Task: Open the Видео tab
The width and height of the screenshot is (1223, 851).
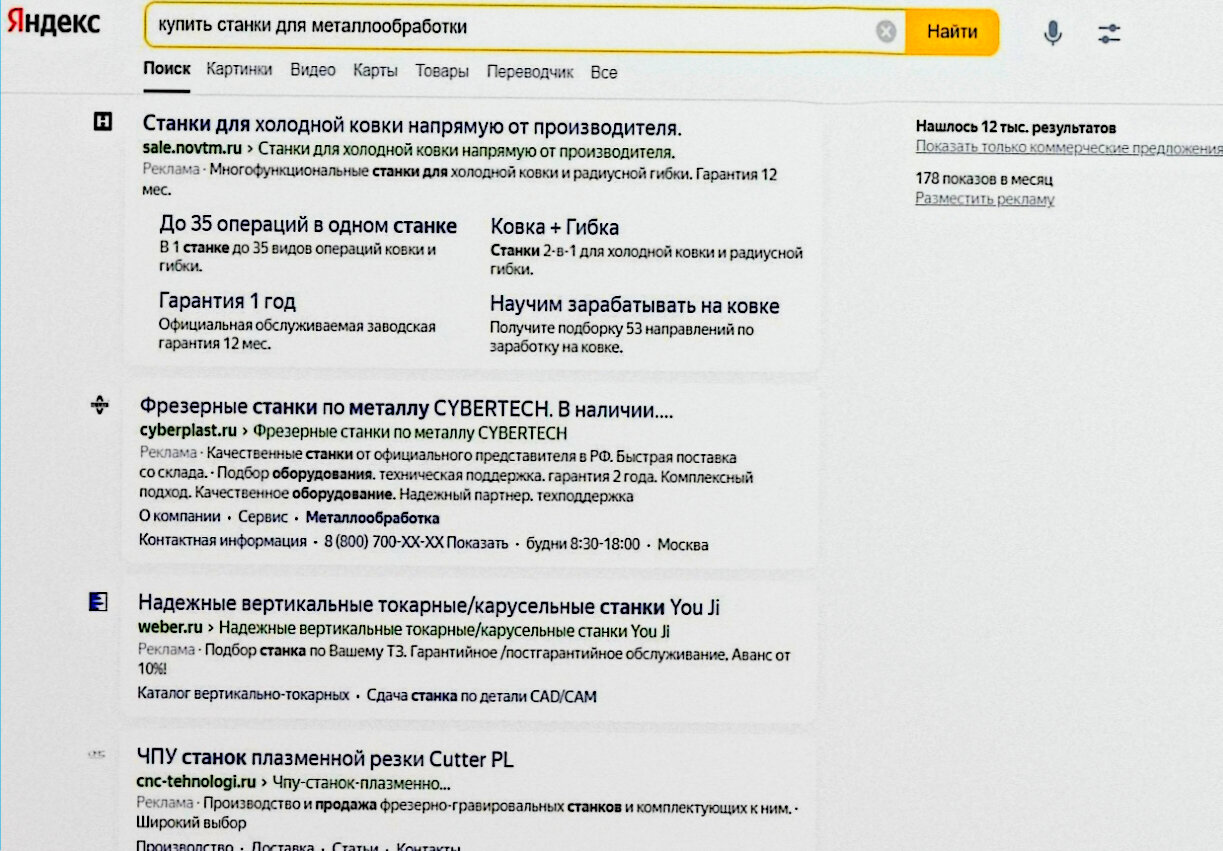Action: (x=313, y=68)
